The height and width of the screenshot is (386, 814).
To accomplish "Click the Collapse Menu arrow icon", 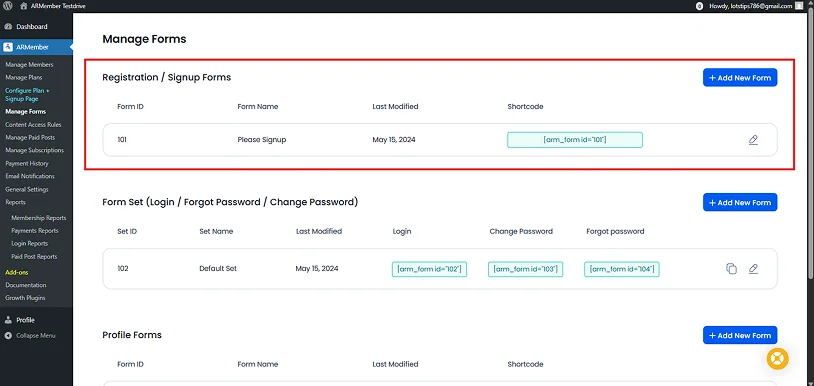I will pyautogui.click(x=8, y=336).
